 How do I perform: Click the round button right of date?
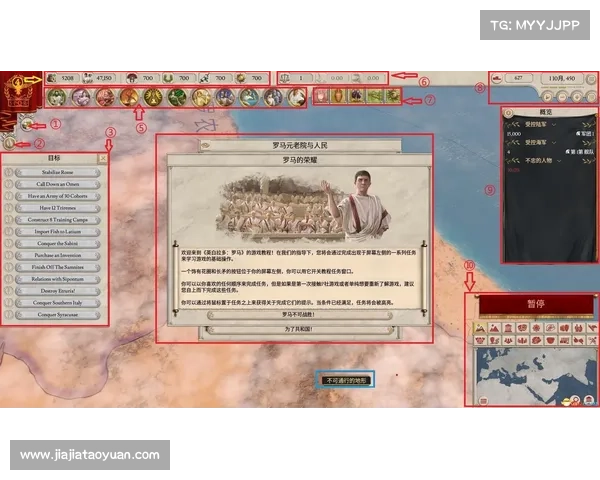point(591,79)
